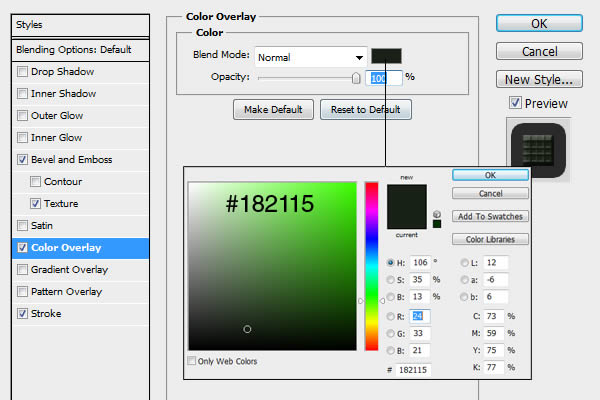Check the Only Web Colors option
This screenshot has height=400, width=600.
coord(193,361)
